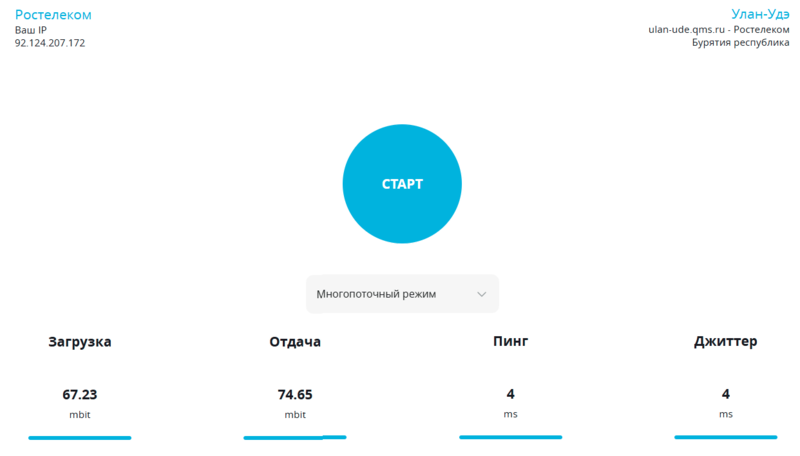
Task: Click the 67.23 download speed value
Action: tap(80, 394)
